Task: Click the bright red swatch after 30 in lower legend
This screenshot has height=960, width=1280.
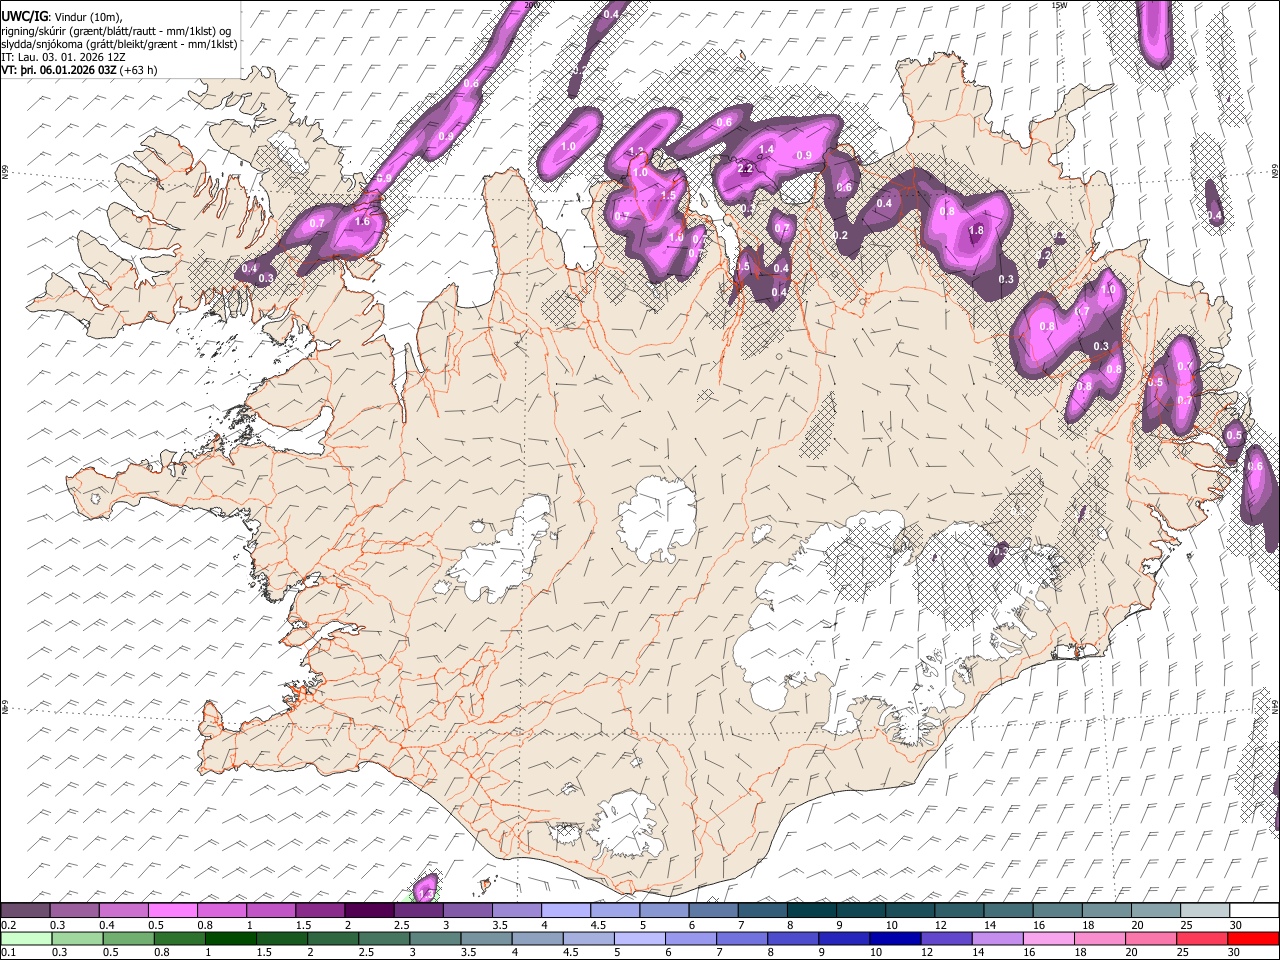Action: coord(1252,938)
